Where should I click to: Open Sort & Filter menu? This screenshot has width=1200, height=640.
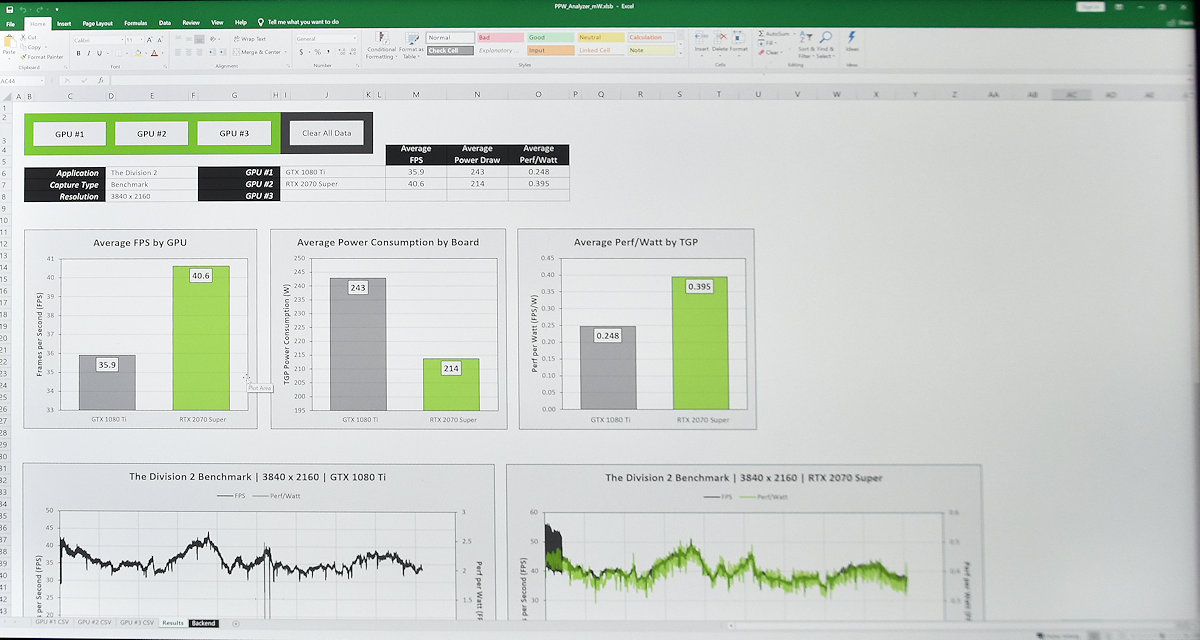click(x=805, y=45)
